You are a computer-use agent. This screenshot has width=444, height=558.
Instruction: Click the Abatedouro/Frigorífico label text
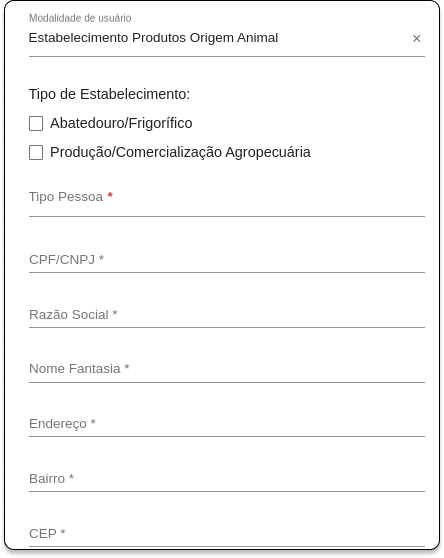point(121,123)
